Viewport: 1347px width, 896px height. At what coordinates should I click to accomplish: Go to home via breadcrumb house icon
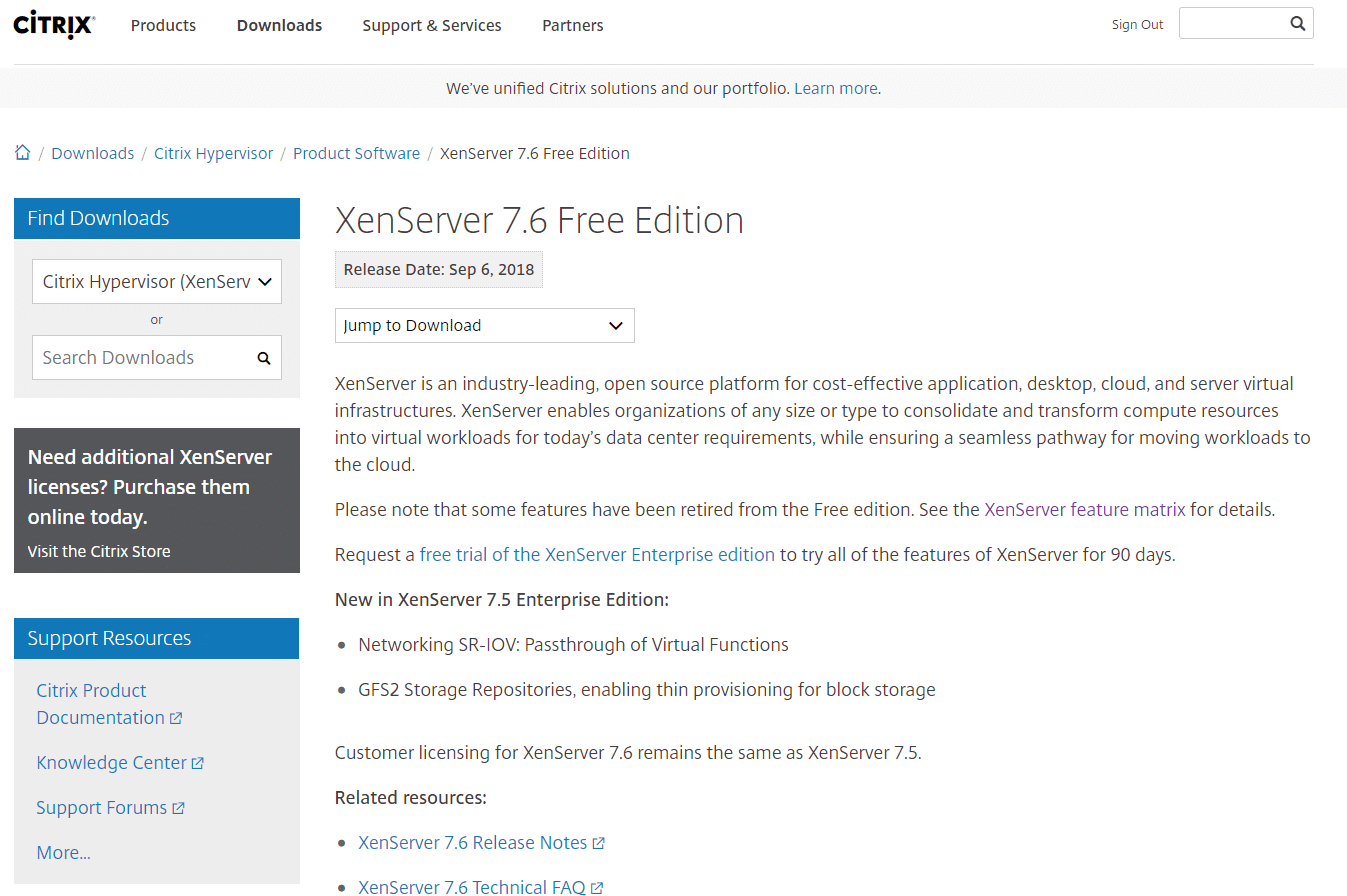tap(22, 153)
